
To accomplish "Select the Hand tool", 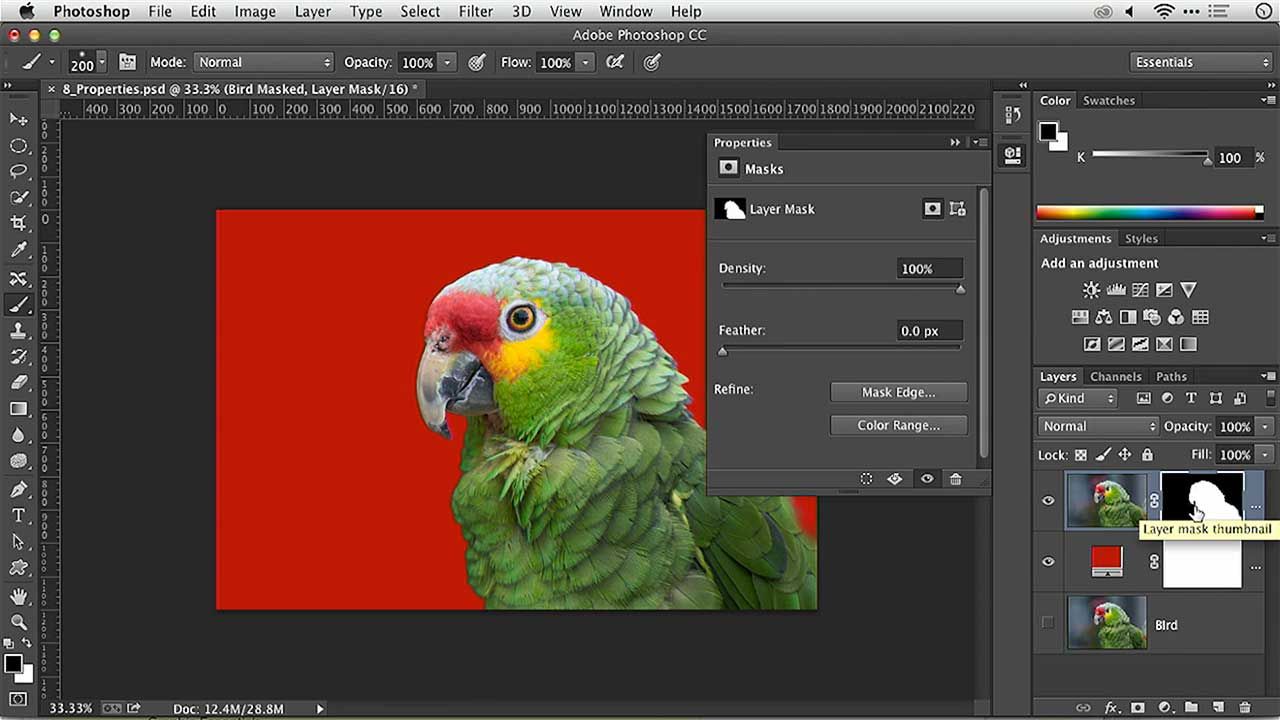I will tap(19, 595).
